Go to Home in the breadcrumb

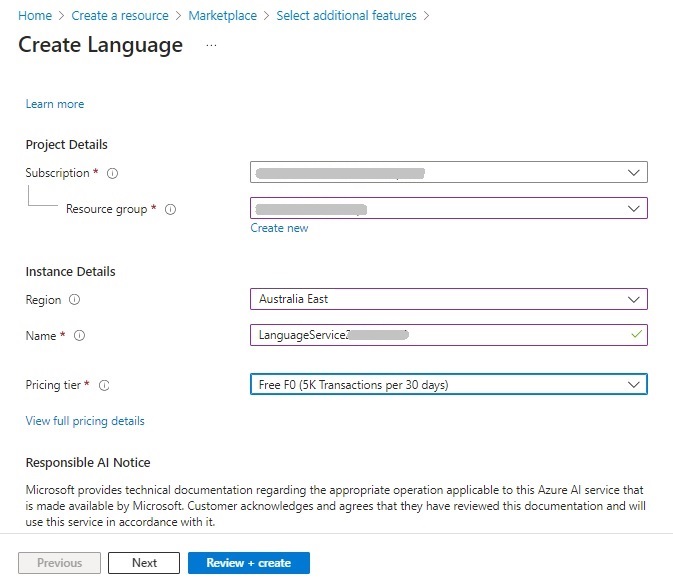(35, 16)
